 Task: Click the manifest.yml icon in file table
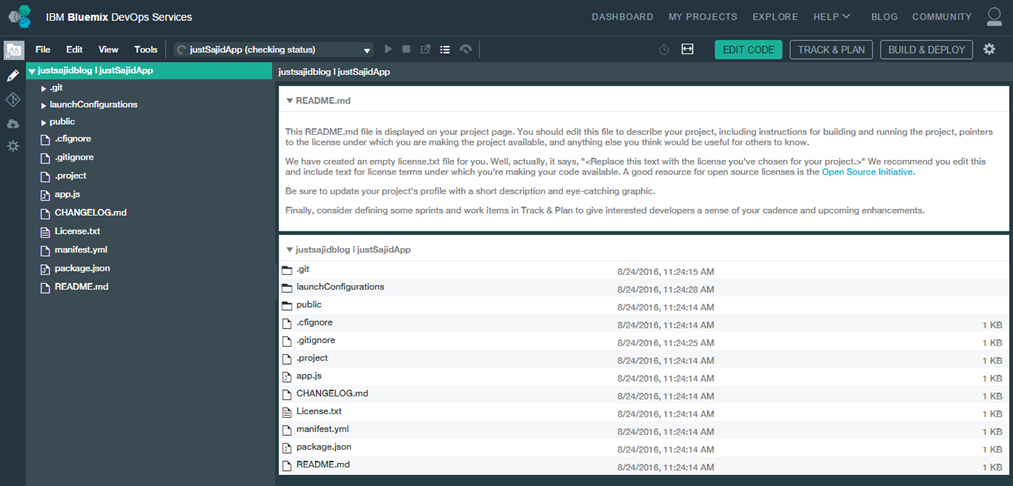click(x=287, y=430)
